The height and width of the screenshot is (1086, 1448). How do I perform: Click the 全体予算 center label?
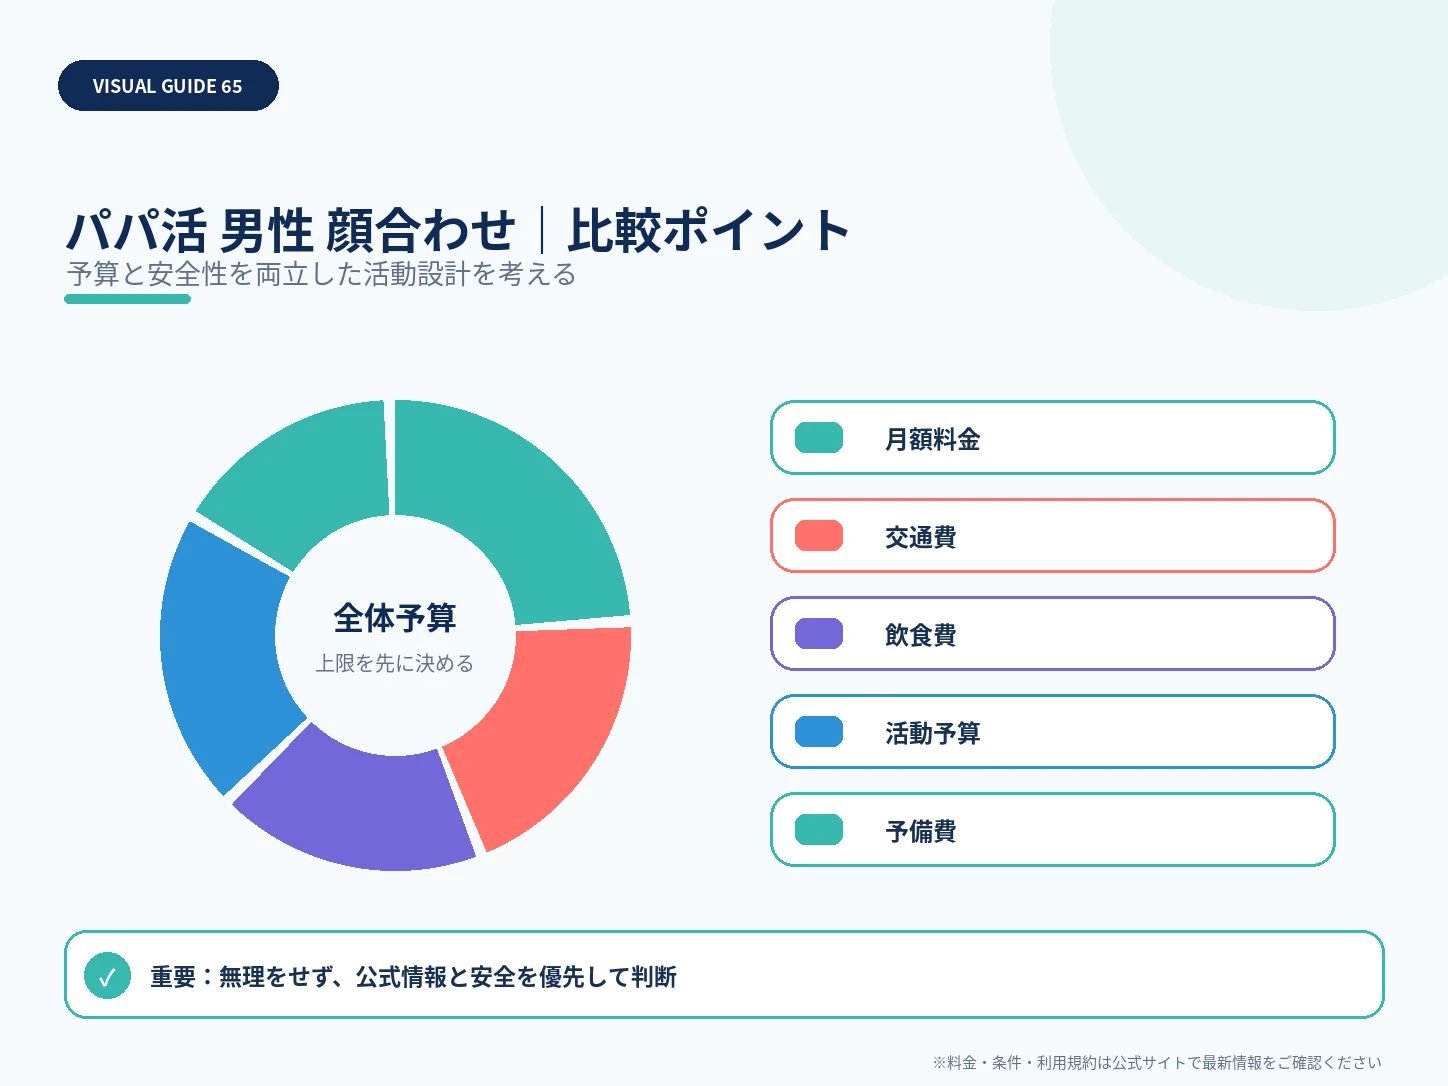[x=395, y=618]
